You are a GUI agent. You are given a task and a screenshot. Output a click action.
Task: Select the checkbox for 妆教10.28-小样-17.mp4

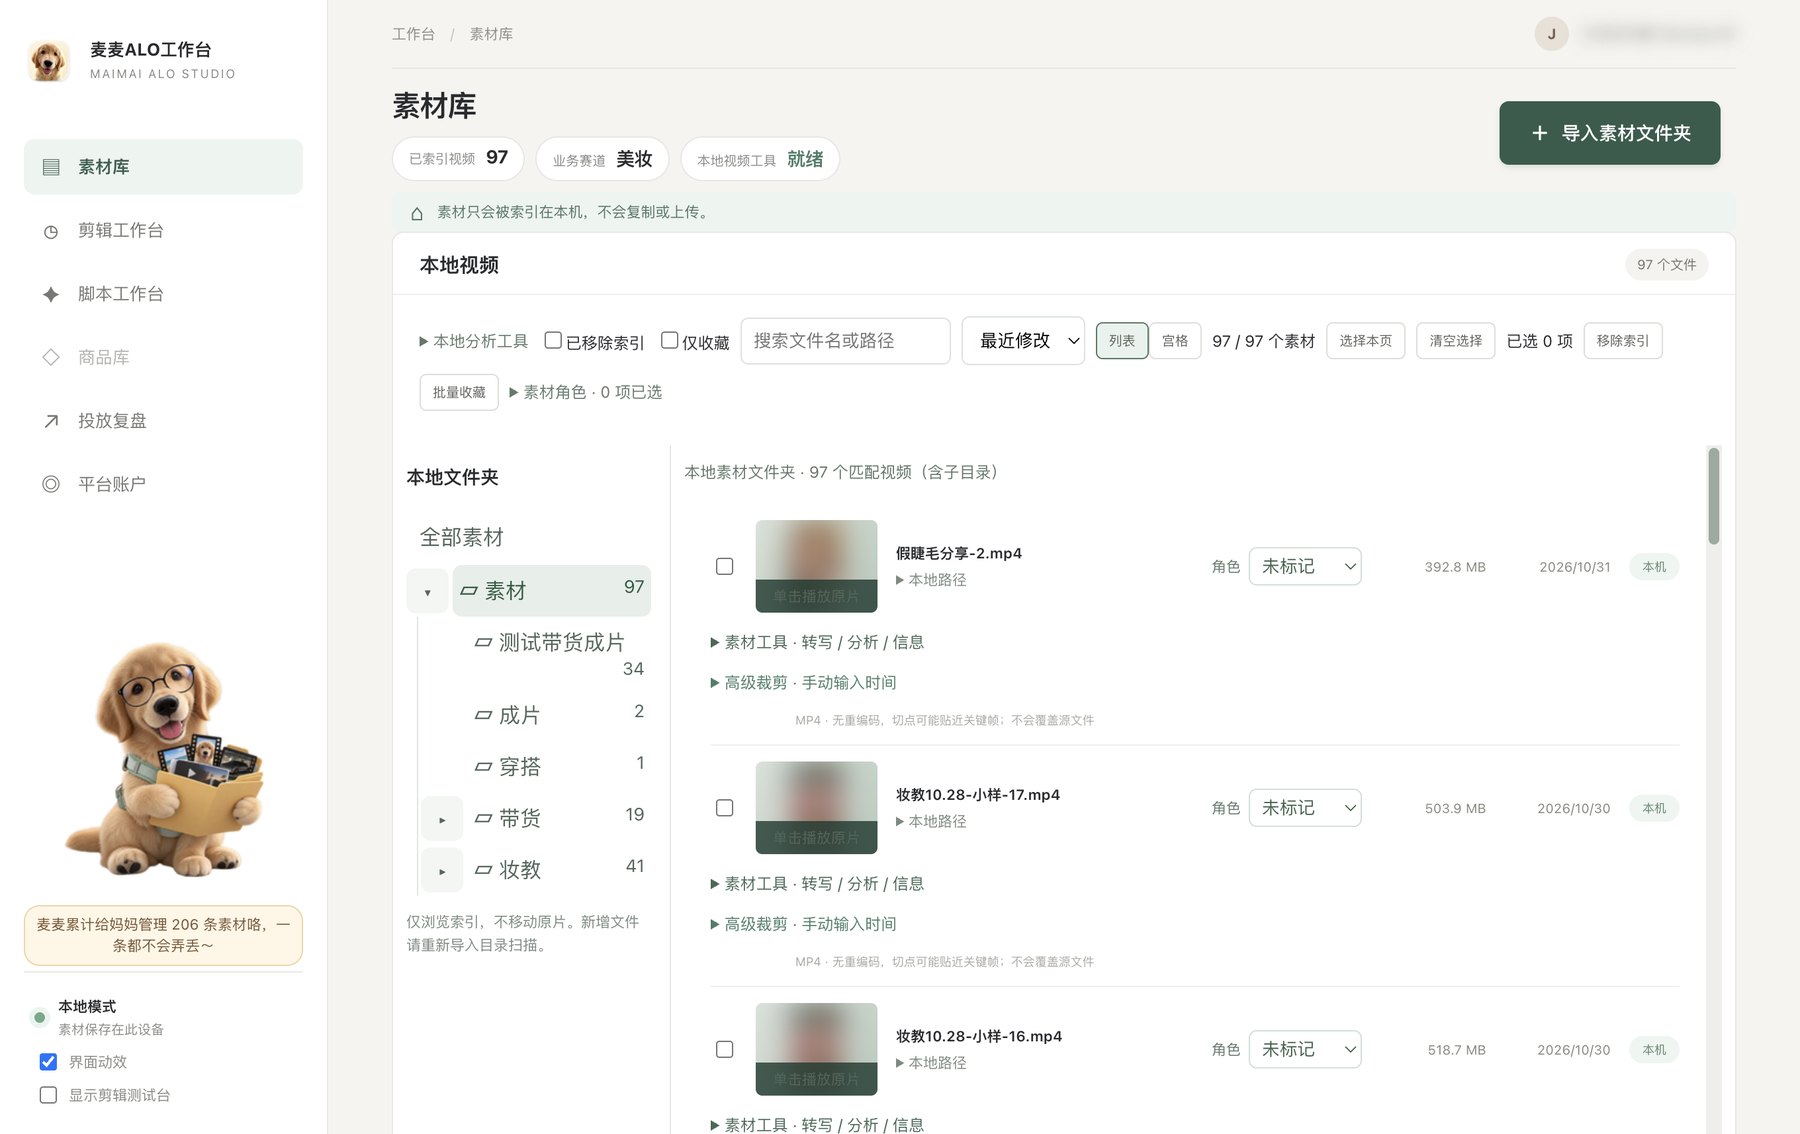pos(725,808)
